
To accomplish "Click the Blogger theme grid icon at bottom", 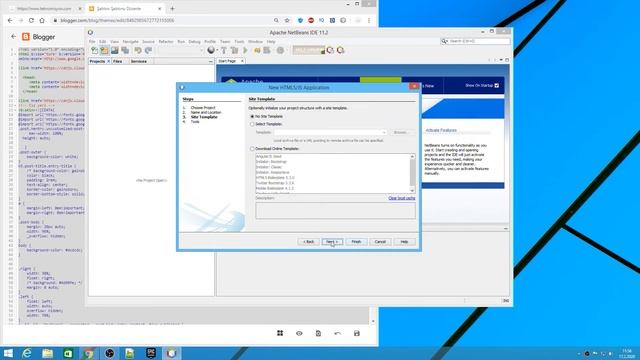I will pyautogui.click(x=280, y=333).
